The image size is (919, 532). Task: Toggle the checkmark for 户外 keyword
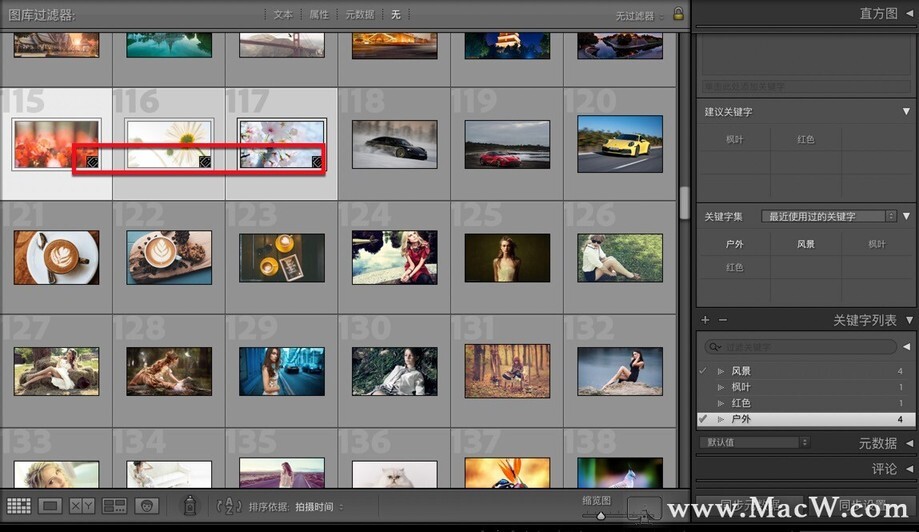(x=703, y=419)
